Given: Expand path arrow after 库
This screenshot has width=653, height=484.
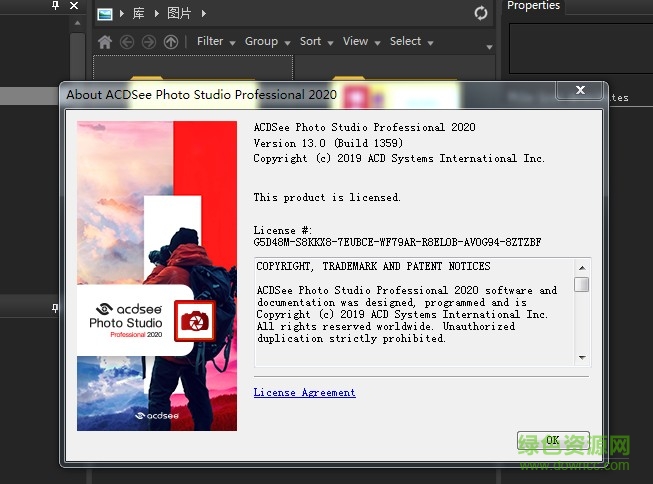Looking at the screenshot, I should (157, 14).
